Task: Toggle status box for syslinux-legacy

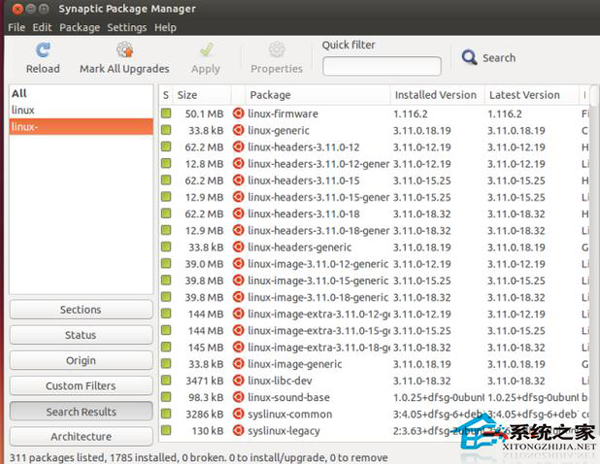Action: (x=166, y=430)
